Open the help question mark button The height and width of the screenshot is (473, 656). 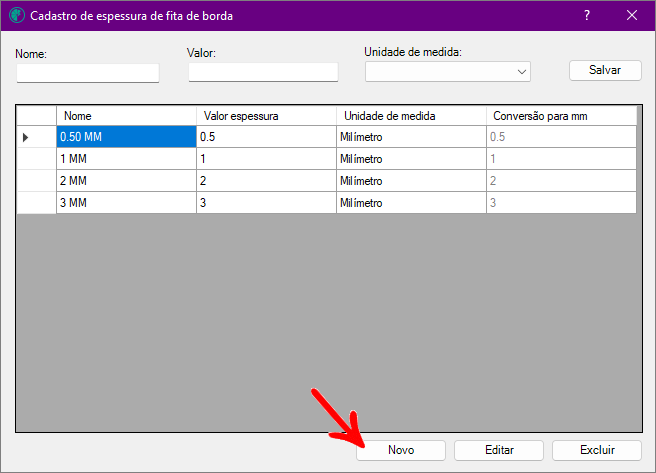click(587, 15)
